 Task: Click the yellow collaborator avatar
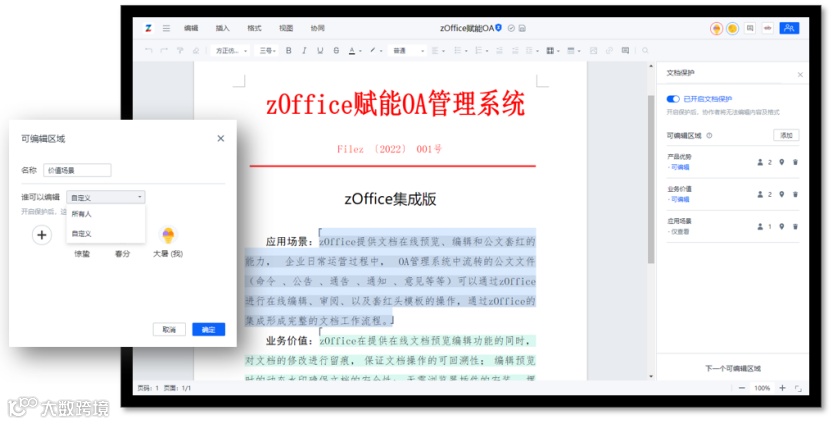[733, 28]
